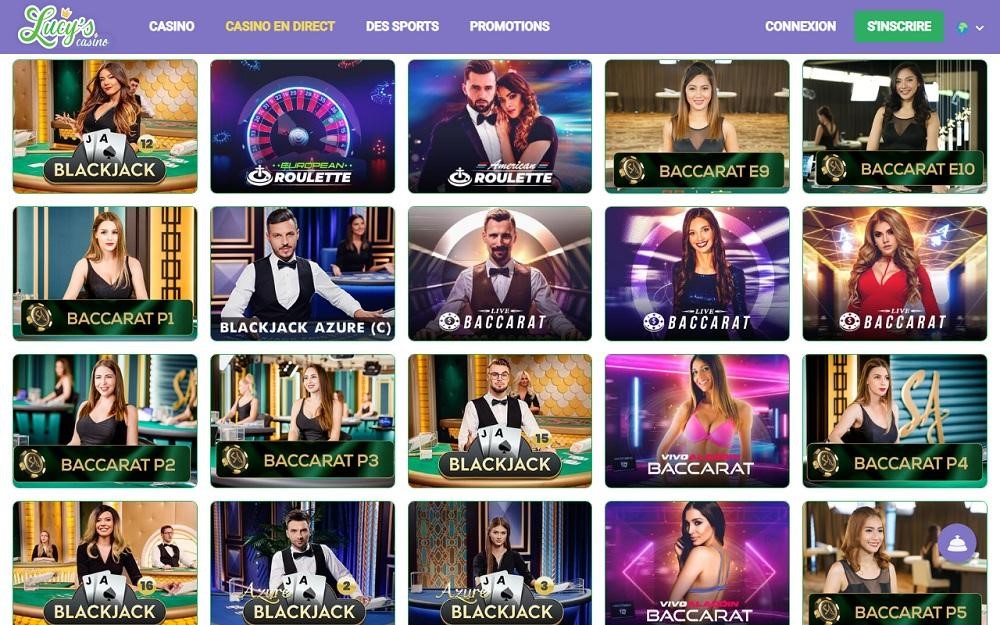The width and height of the screenshot is (1000, 625).
Task: Open the Blackjack 15 table
Action: tap(500, 421)
